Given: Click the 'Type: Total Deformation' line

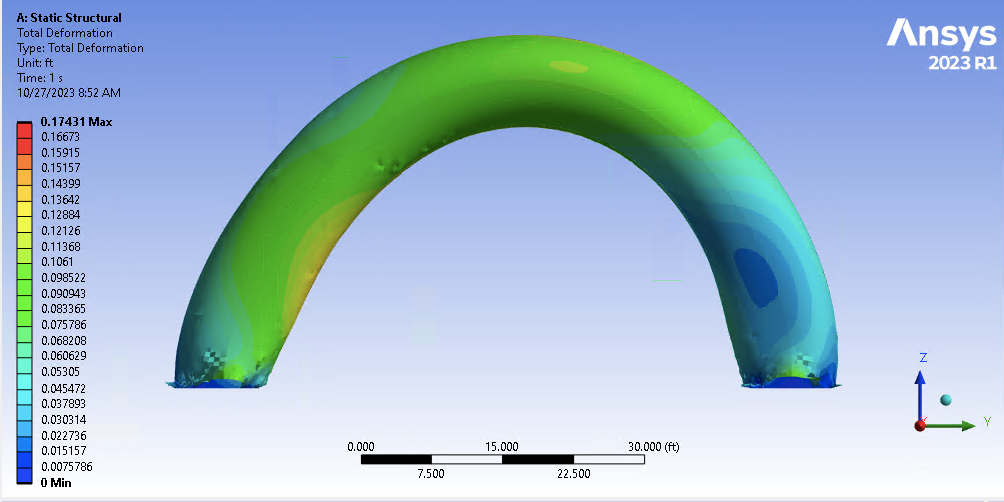Looking at the screenshot, I should click(x=80, y=48).
